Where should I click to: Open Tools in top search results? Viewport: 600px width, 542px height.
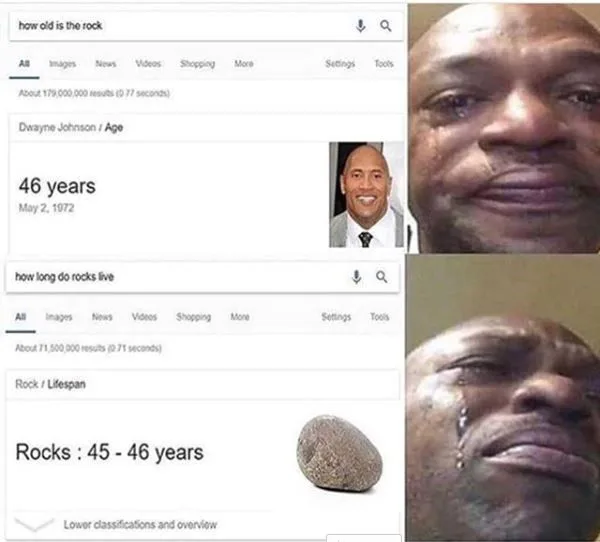384,64
